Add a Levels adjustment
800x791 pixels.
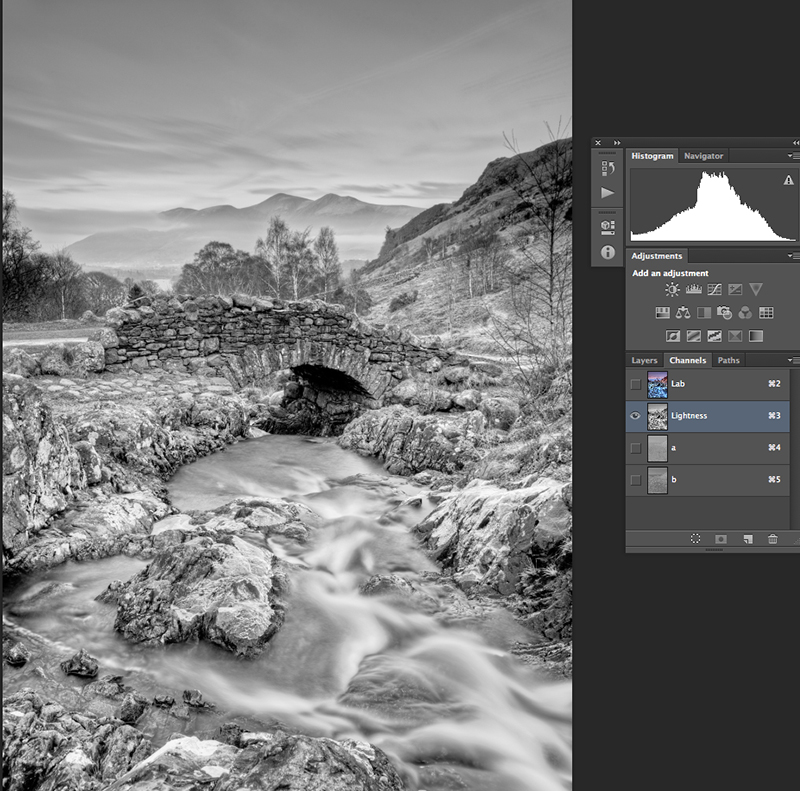pos(693,290)
